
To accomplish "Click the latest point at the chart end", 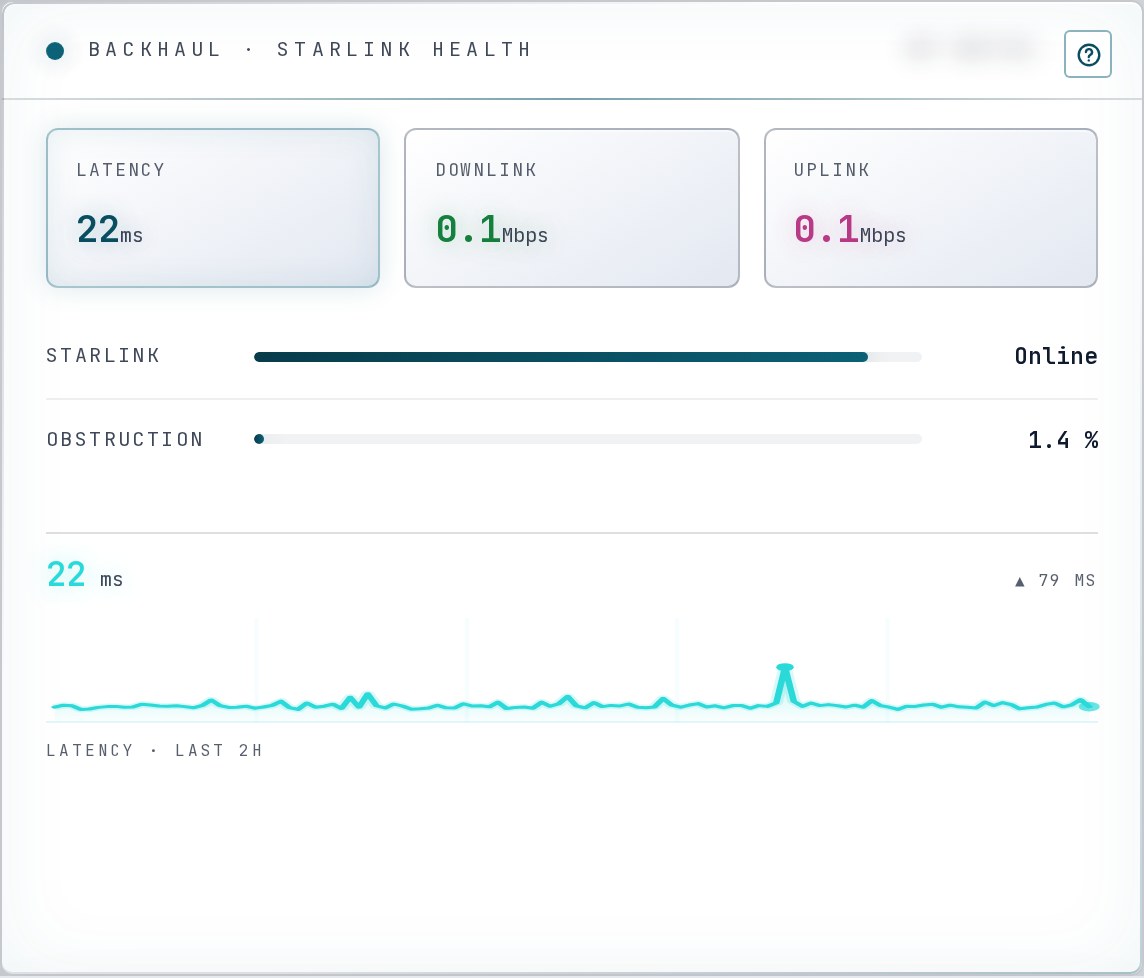I will 1089,706.
